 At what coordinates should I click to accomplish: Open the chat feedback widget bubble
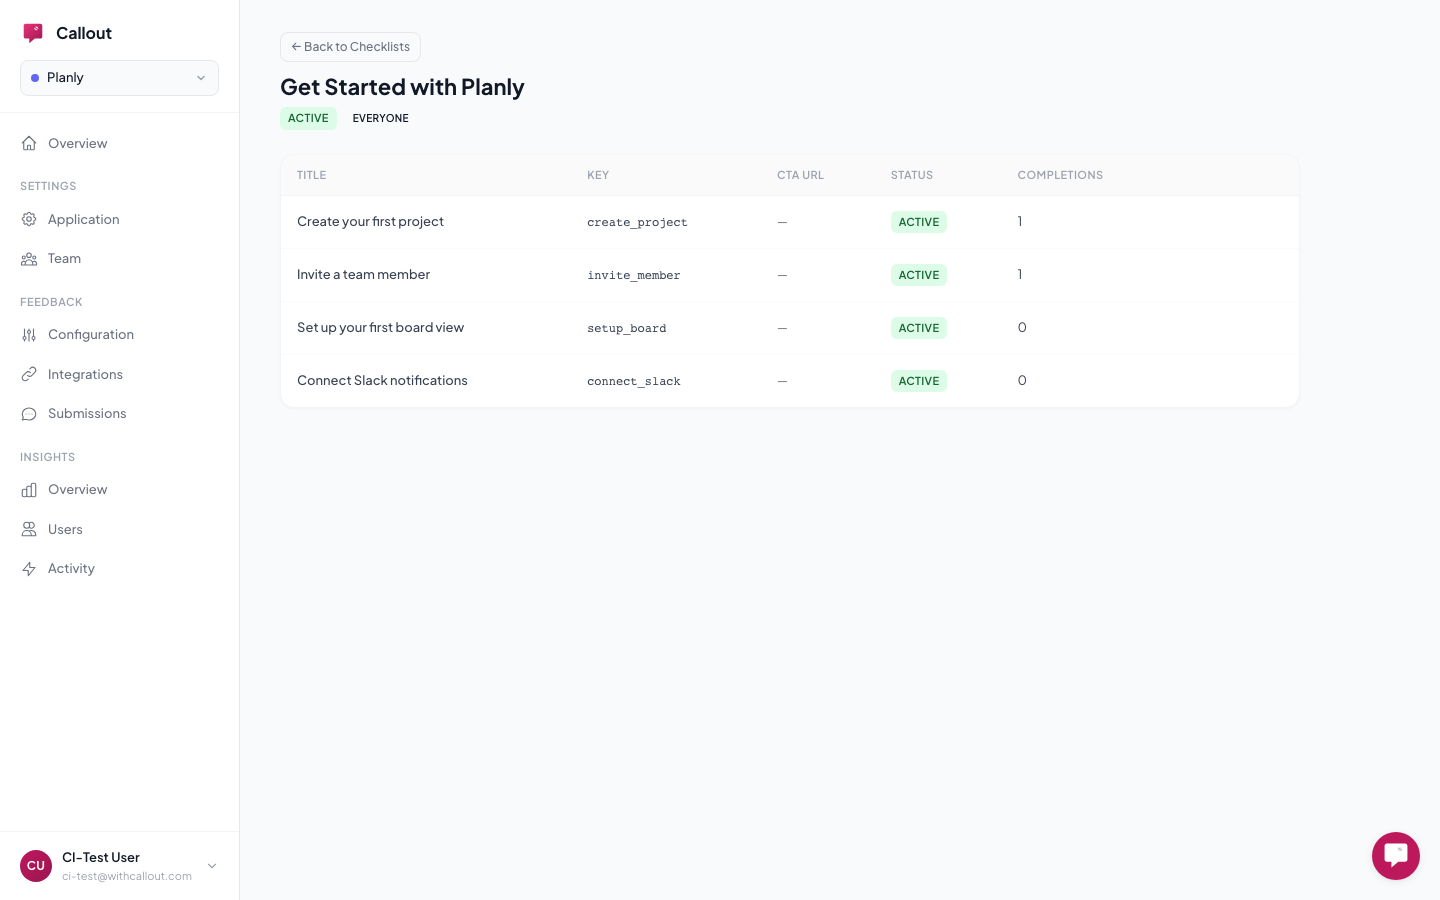[x=1395, y=856]
